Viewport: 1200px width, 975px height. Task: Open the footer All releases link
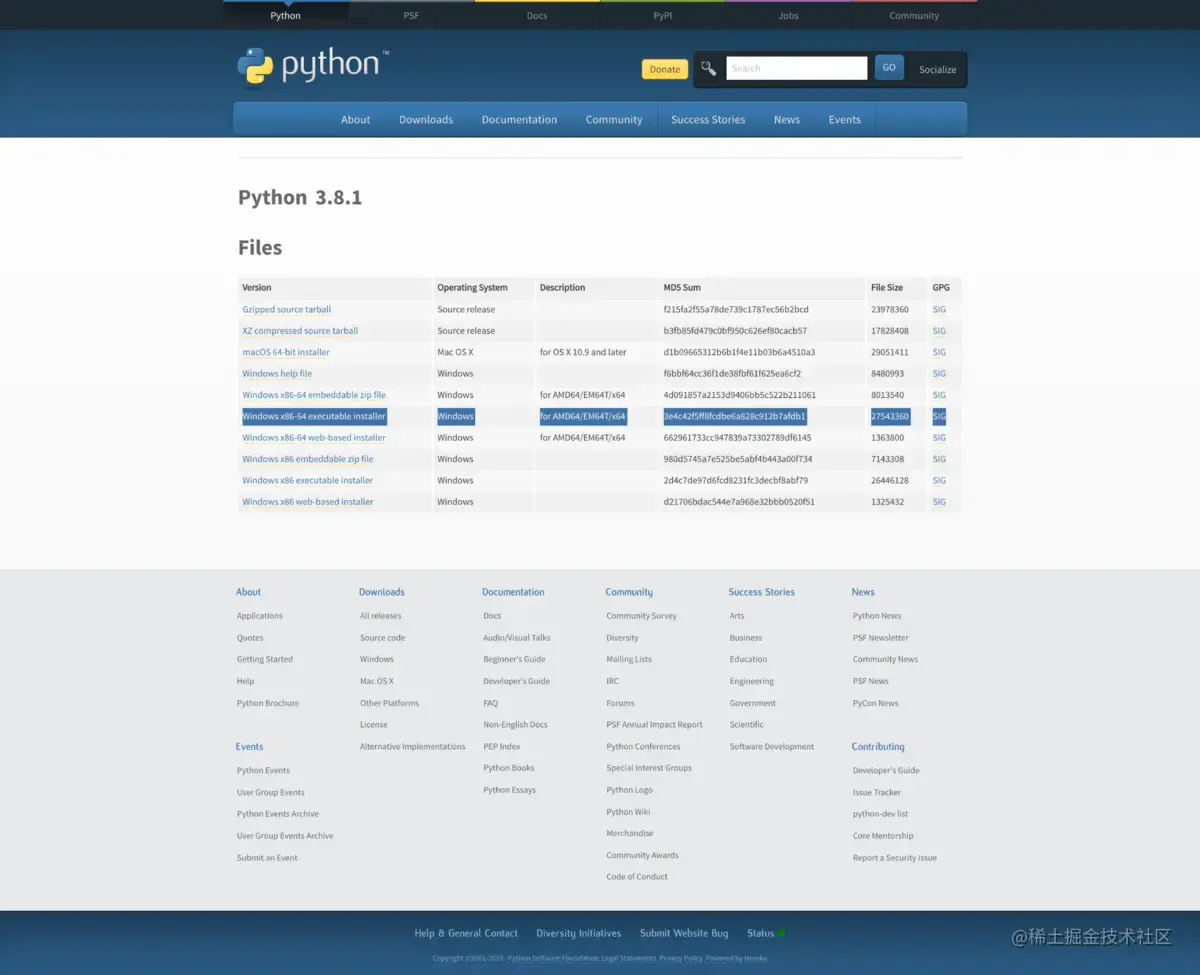coord(381,616)
